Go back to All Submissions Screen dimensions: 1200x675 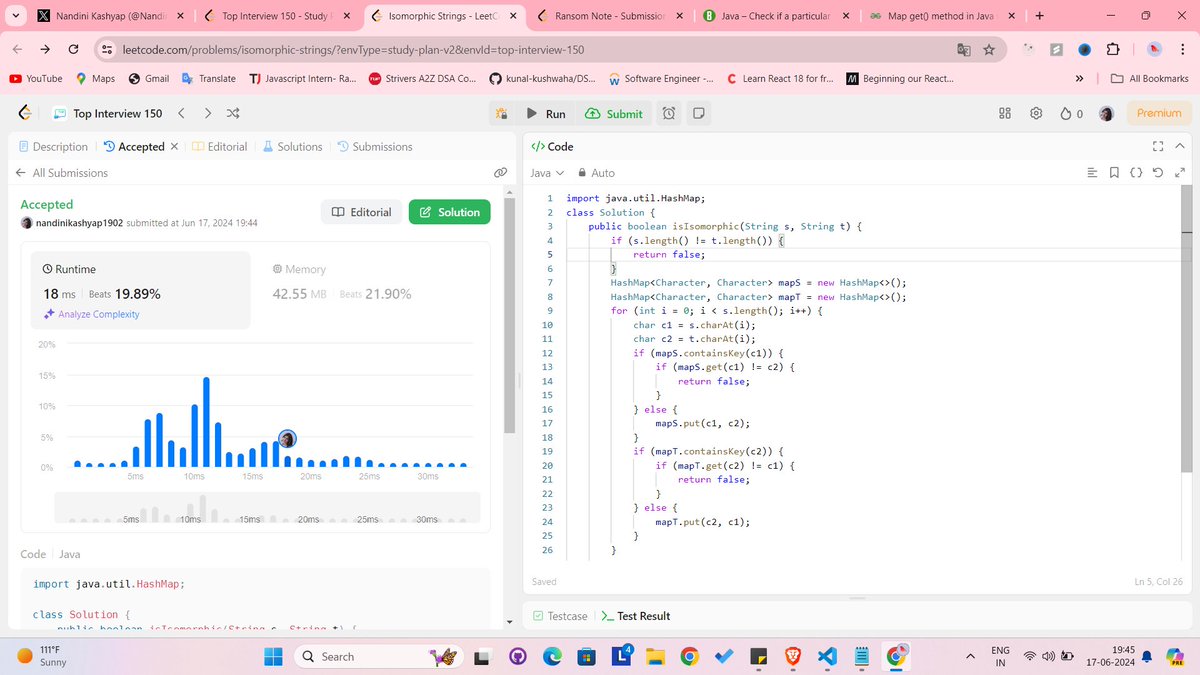click(x=61, y=173)
